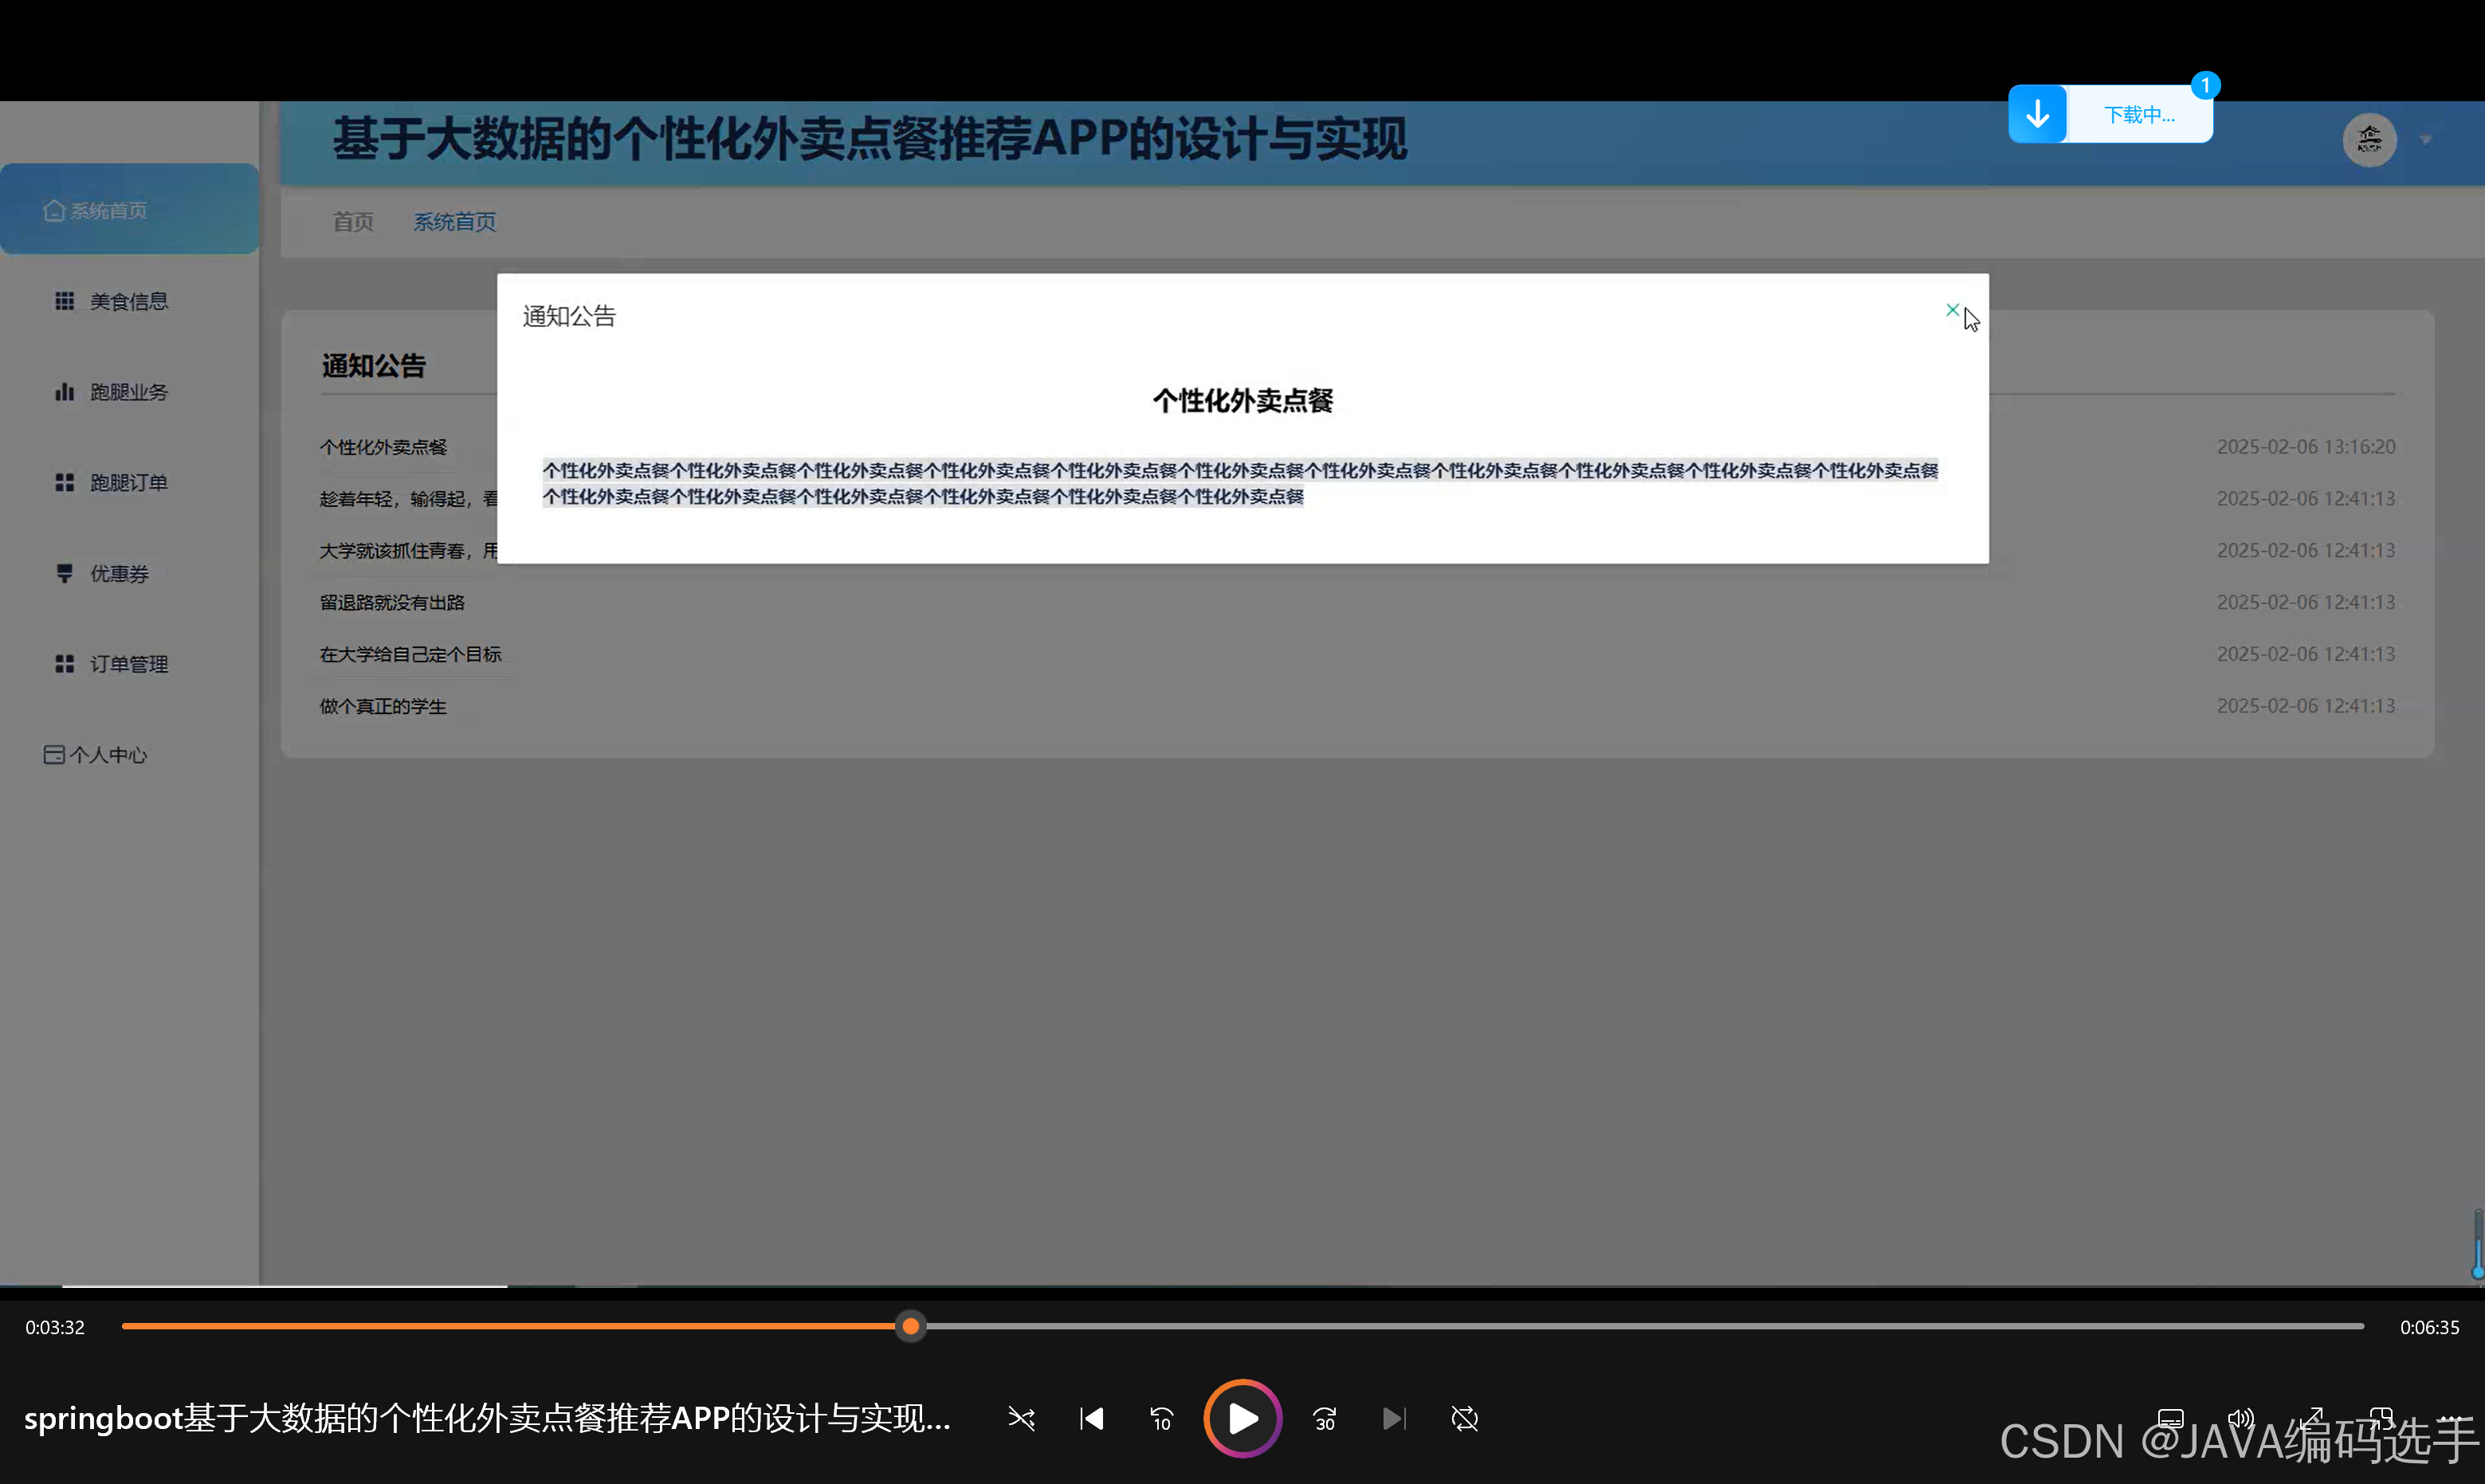Expand the 下载中 download notification
Screen dimensions: 2485x1484
pyautogui.click(x=2139, y=114)
